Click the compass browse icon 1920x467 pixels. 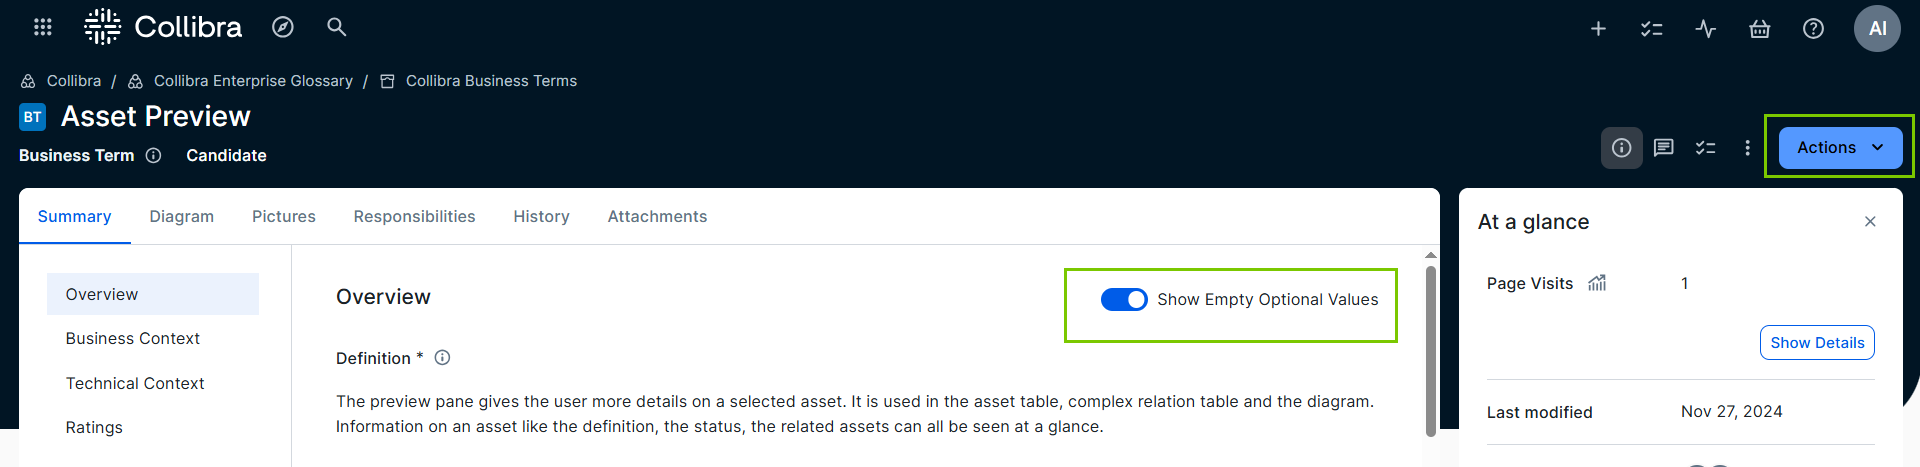tap(283, 27)
